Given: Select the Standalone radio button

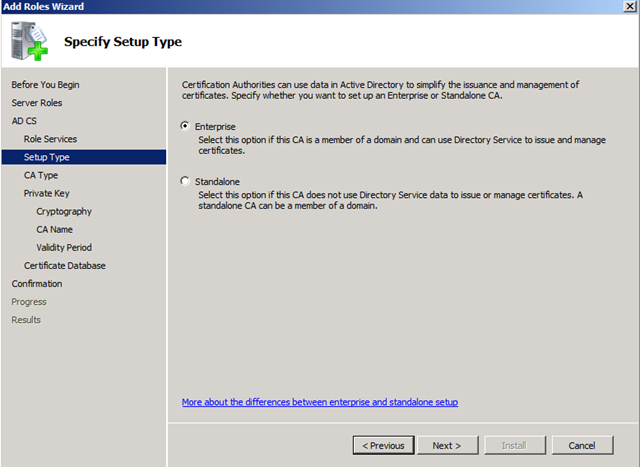Looking at the screenshot, I should 185,181.
